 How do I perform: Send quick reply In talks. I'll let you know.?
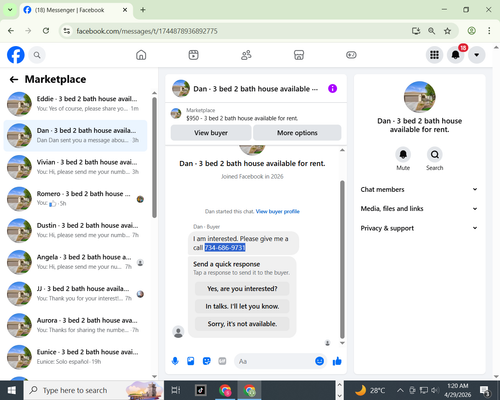coord(242,306)
